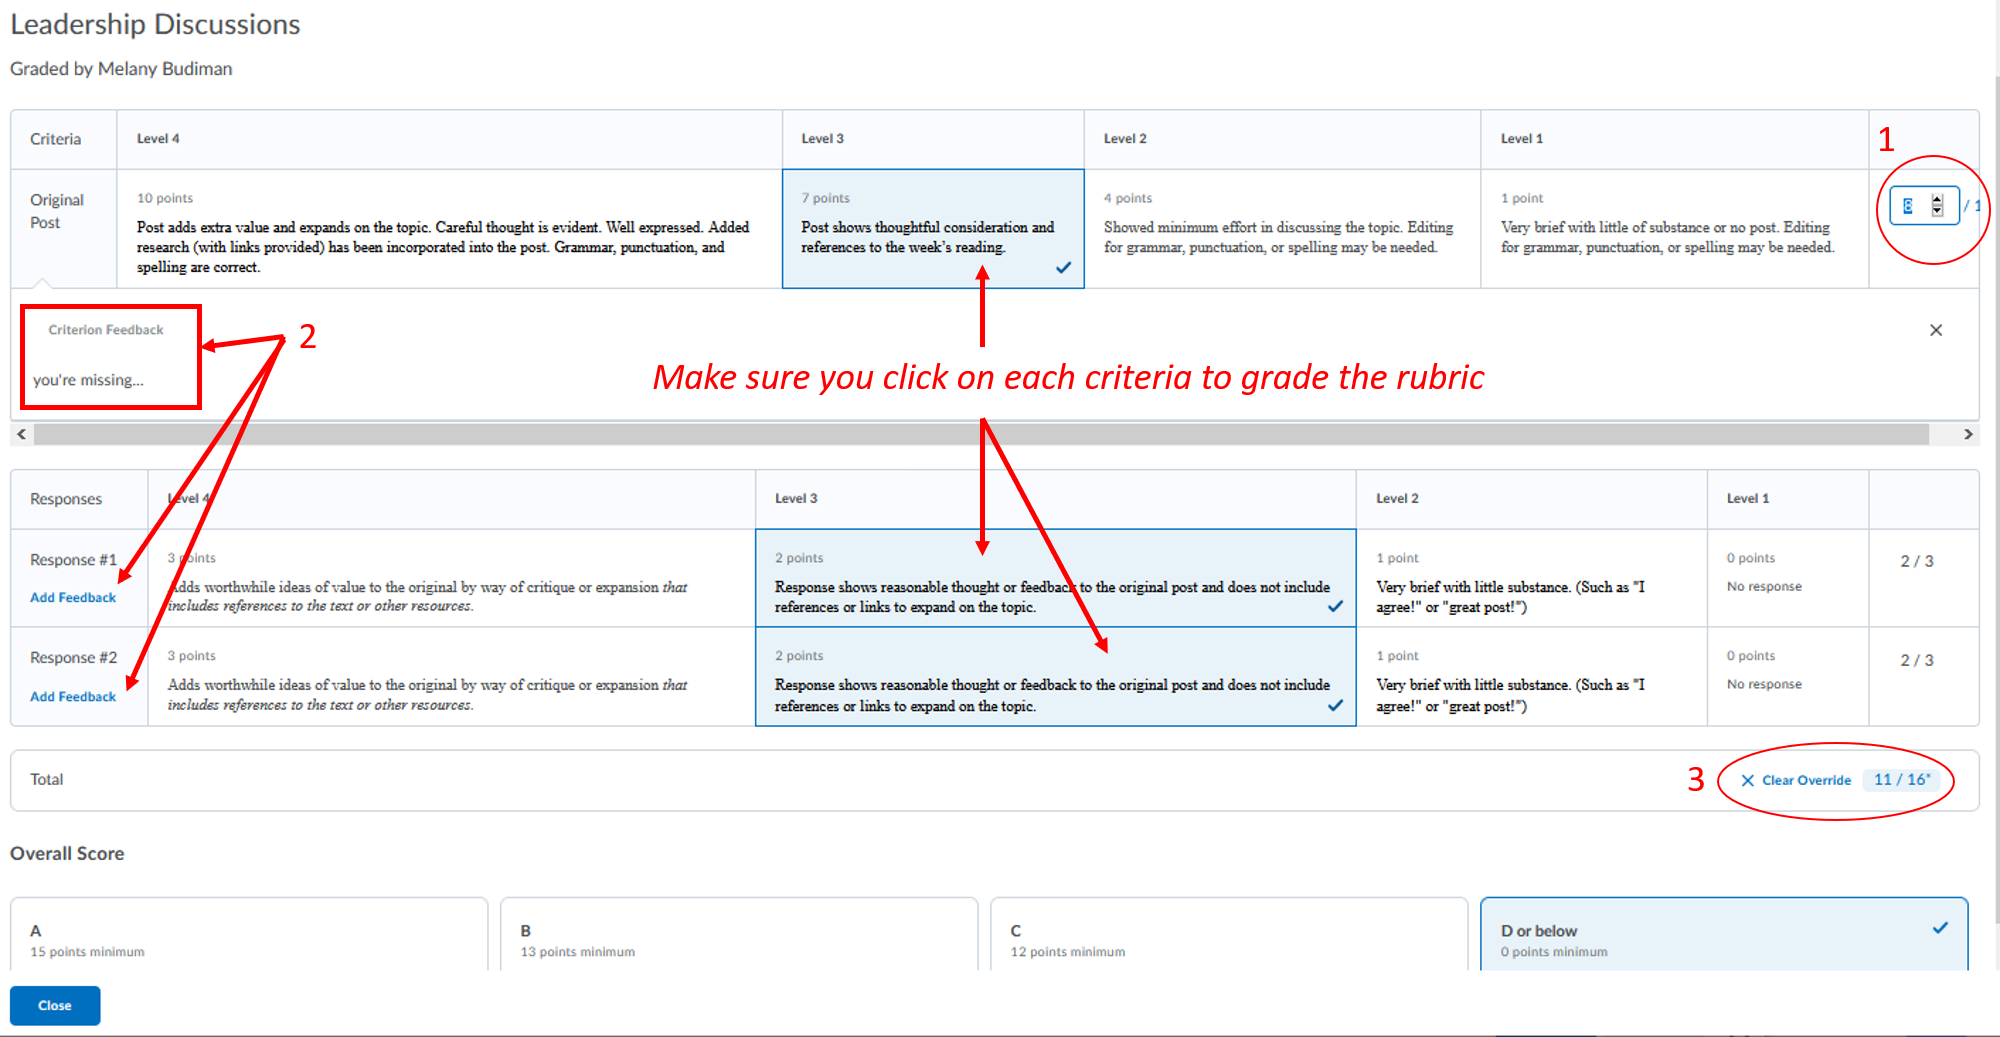
Task: Choose Level 2 for Original Post
Action: pyautogui.click(x=1281, y=230)
